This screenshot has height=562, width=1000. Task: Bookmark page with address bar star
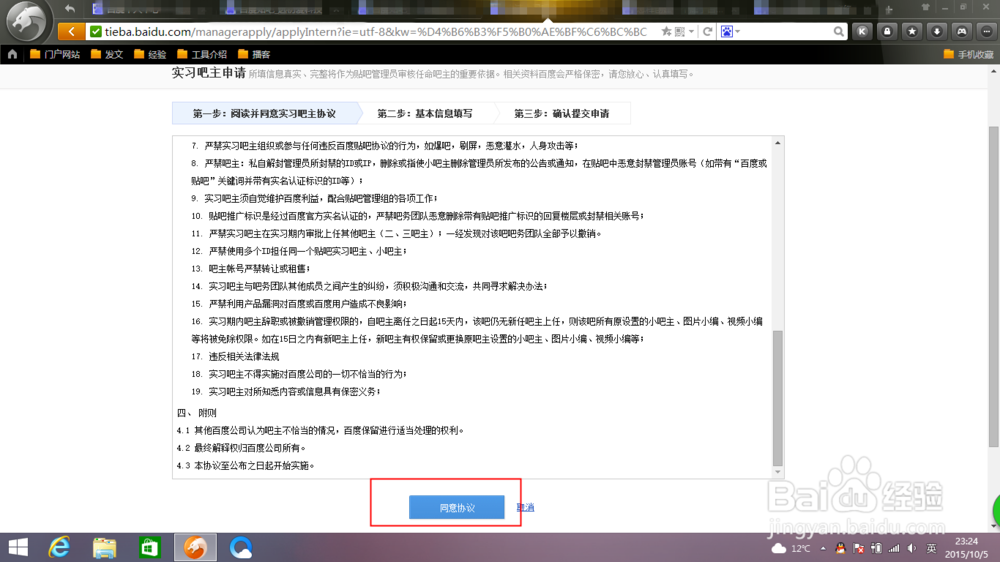coord(666,31)
